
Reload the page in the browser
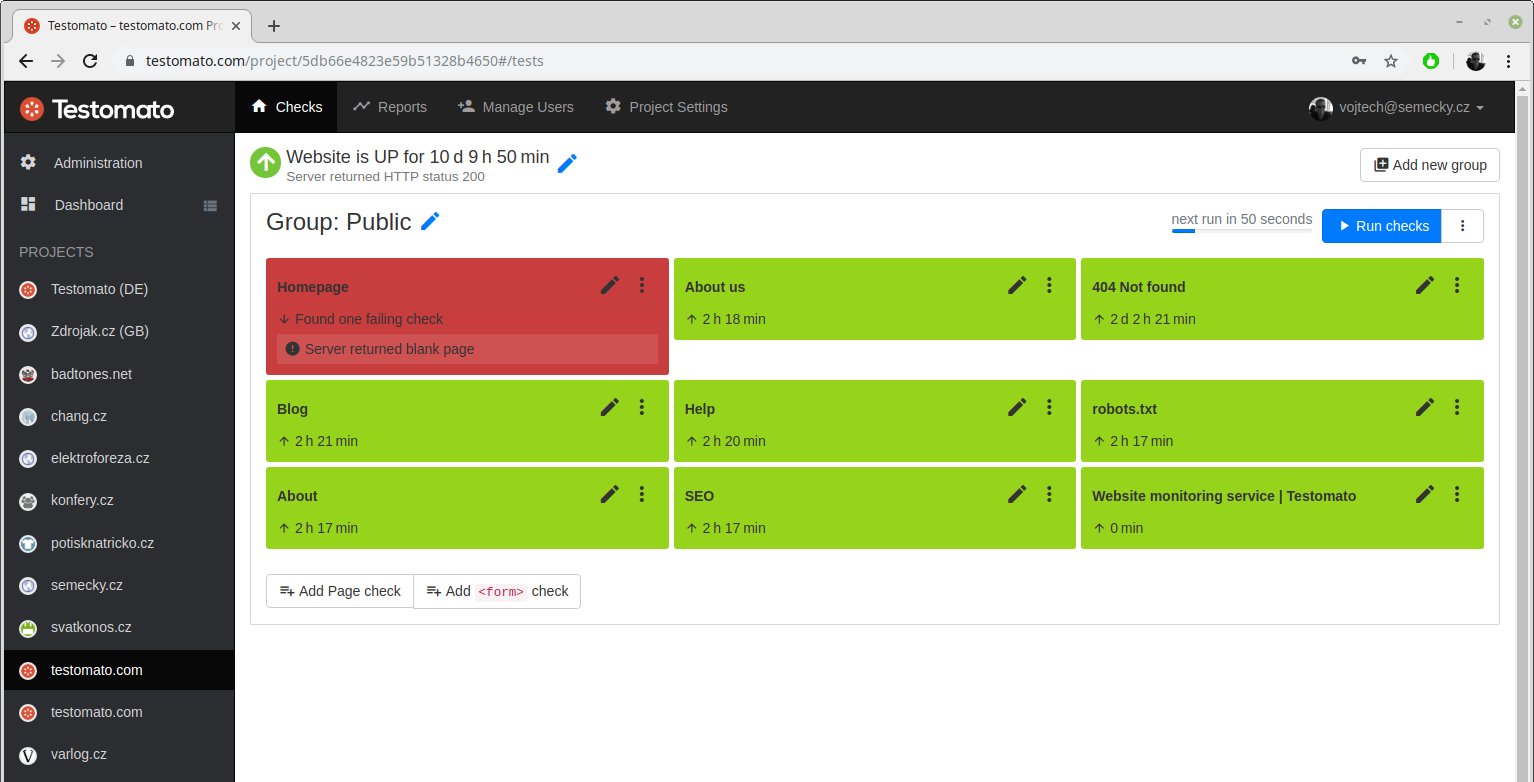coord(90,61)
